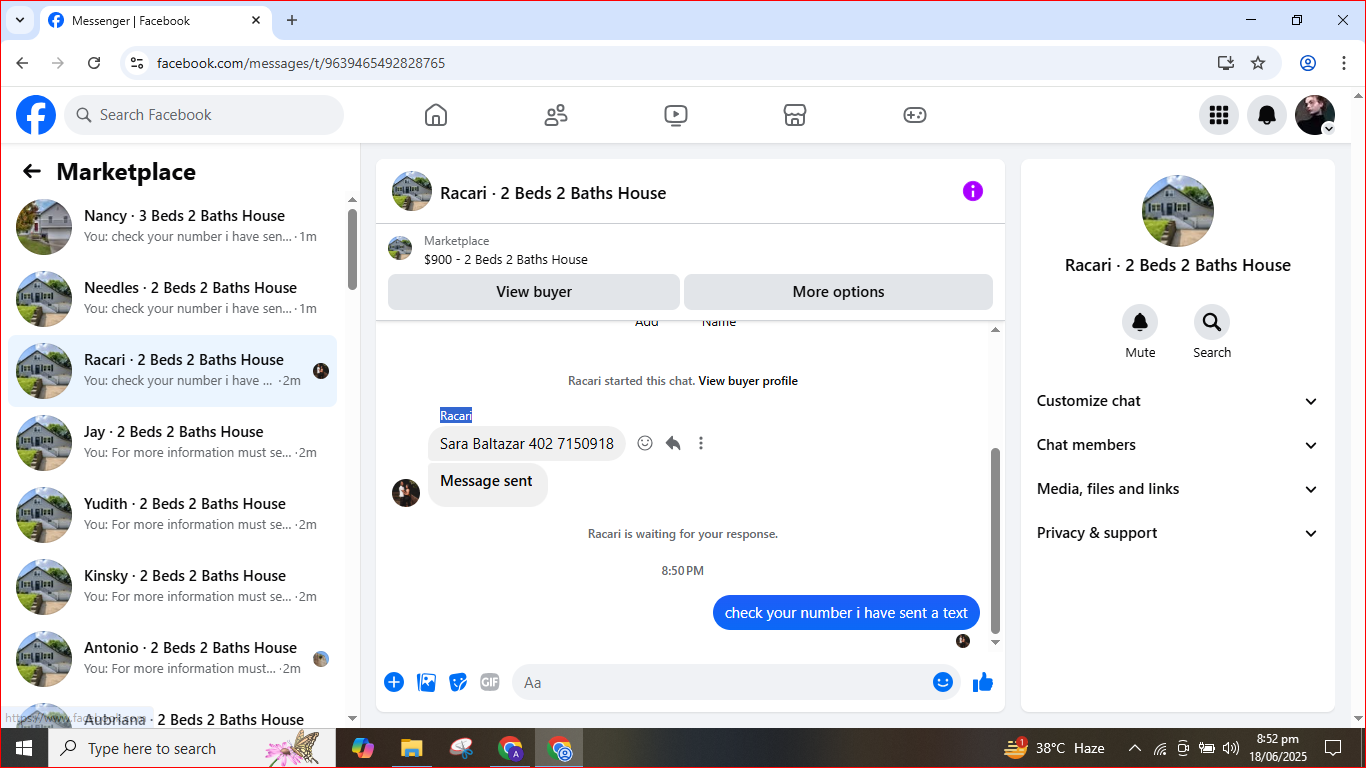Screen dimensions: 1366x768
Task: Expand Chat members section
Action: 1178,445
